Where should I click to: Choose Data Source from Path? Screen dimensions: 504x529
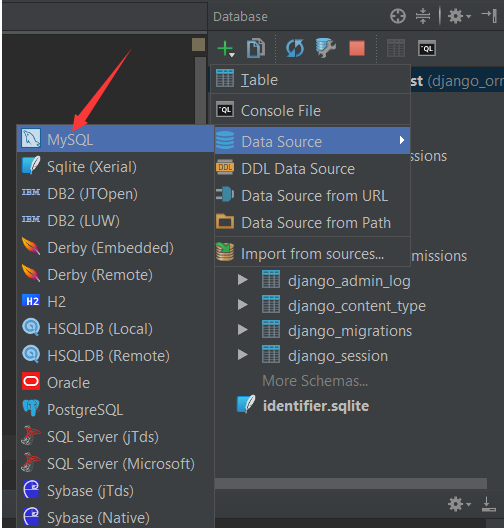coord(312,223)
